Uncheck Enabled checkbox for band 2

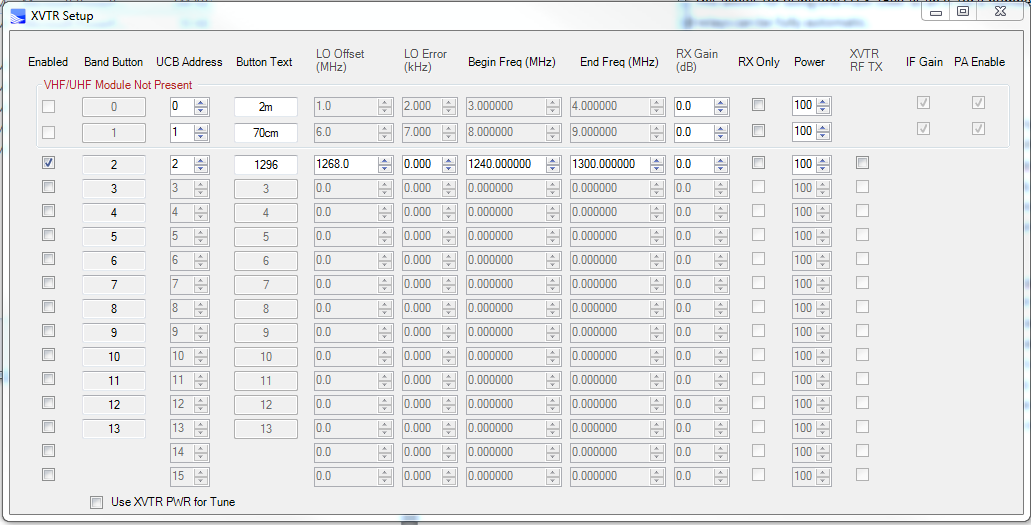click(x=48, y=162)
